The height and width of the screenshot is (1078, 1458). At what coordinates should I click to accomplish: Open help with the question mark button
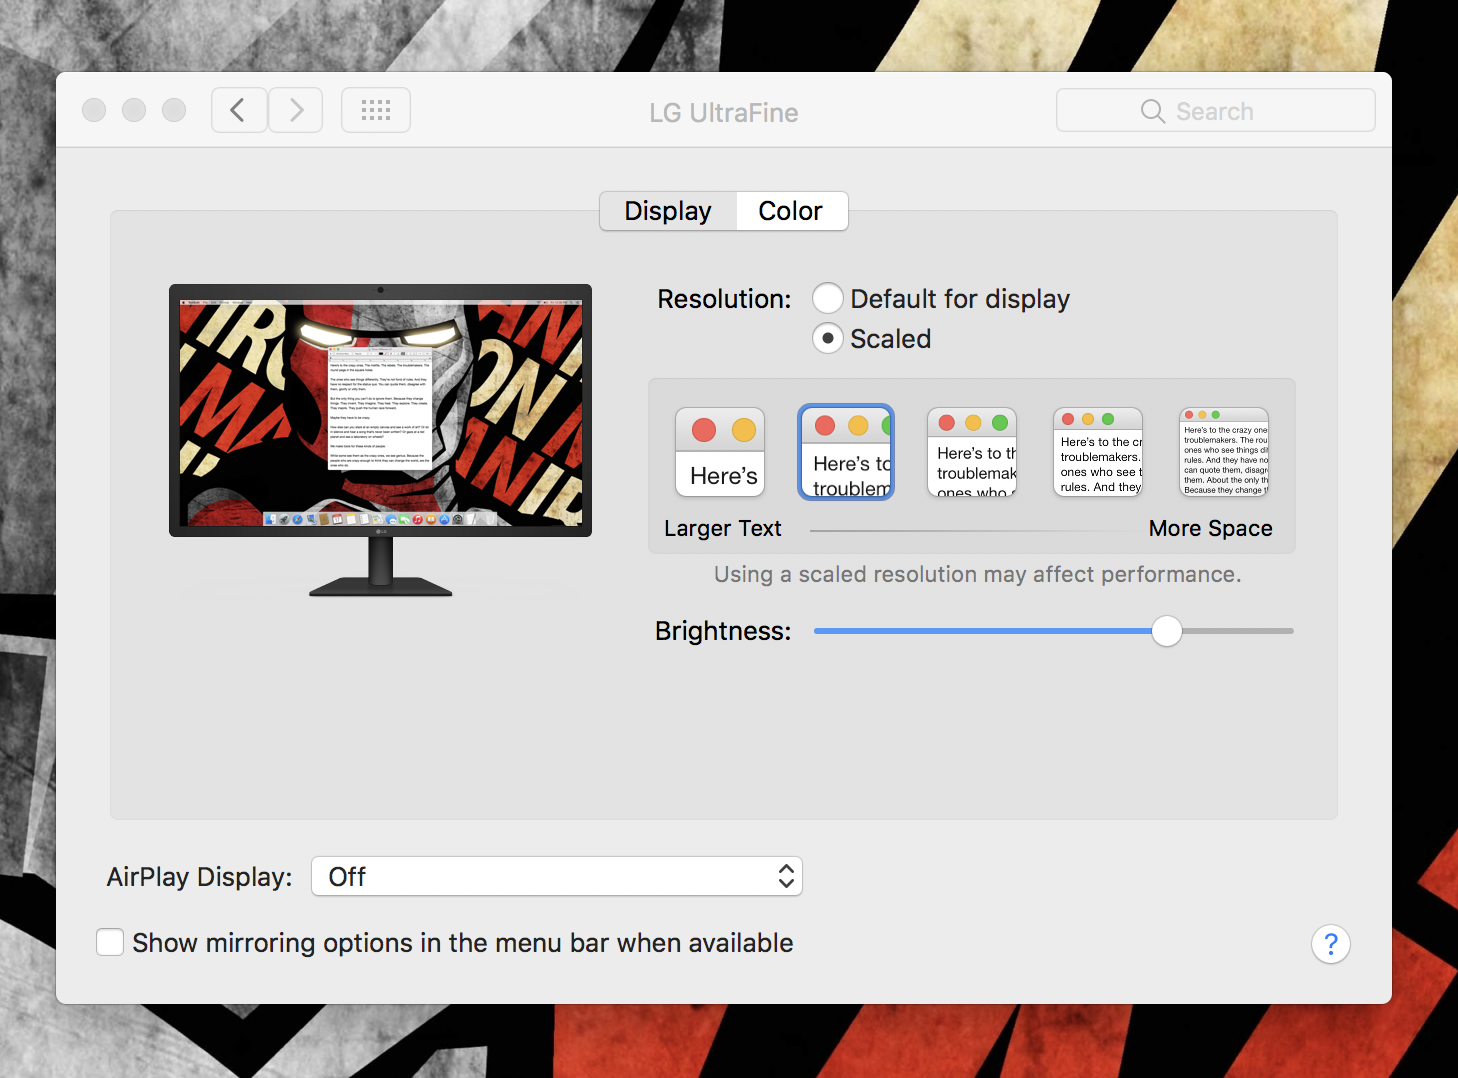pyautogui.click(x=1331, y=943)
